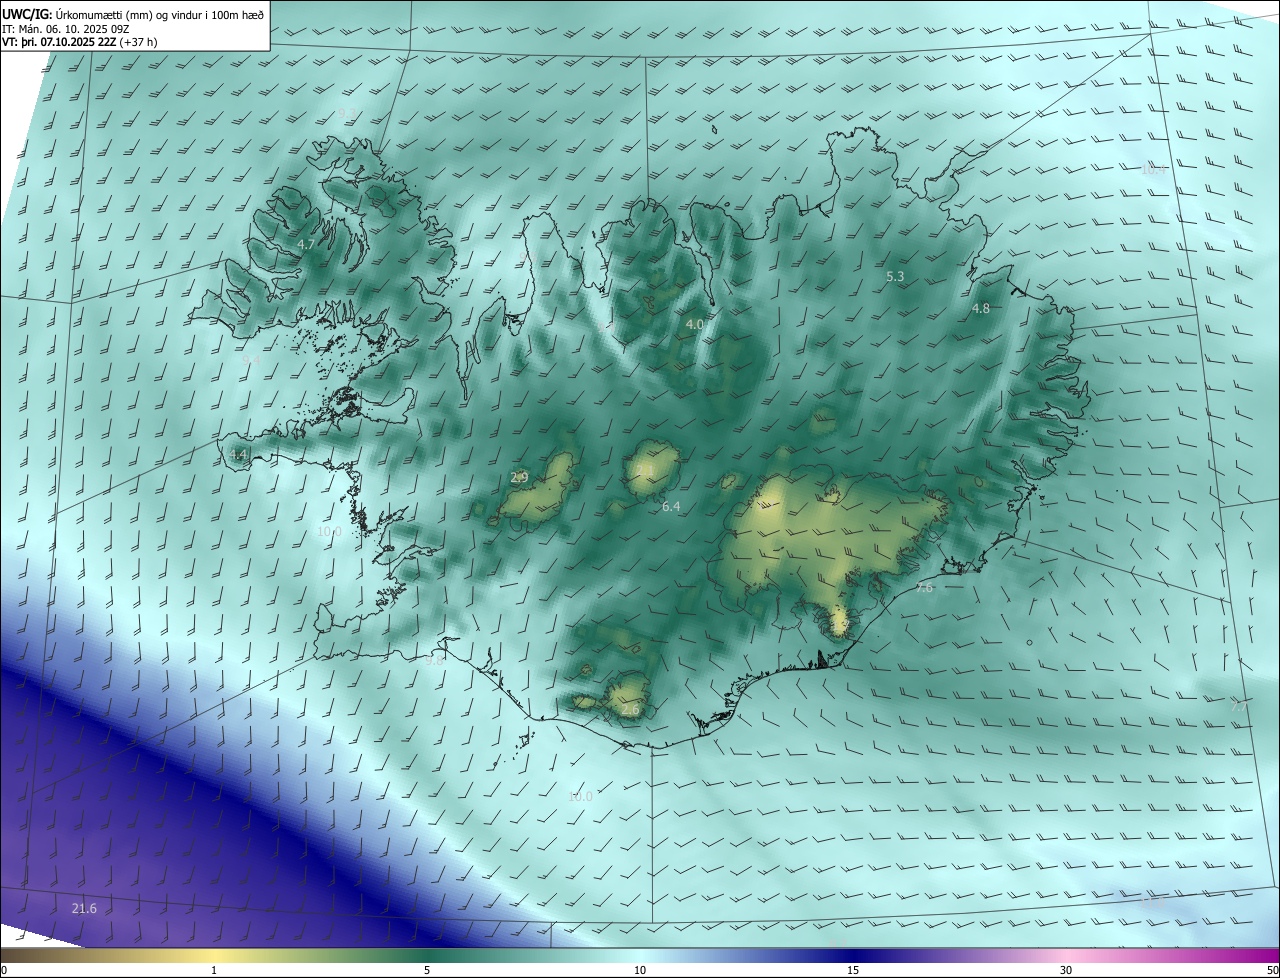1280x978 pixels.
Task: Click the 6.4 value beside the central glacier
Action: 671,507
